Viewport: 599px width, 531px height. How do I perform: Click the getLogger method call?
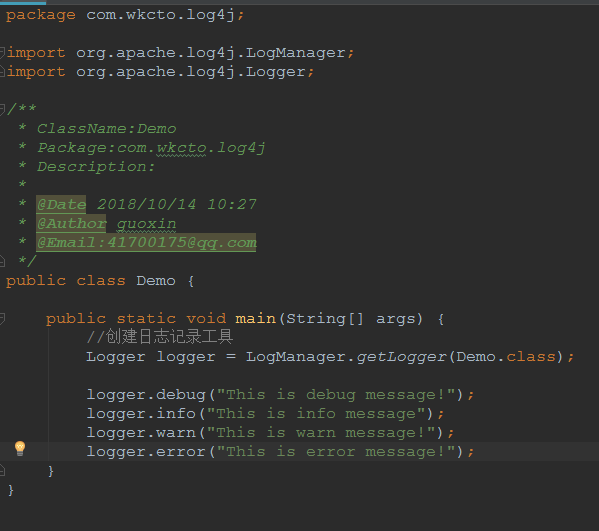(401, 357)
